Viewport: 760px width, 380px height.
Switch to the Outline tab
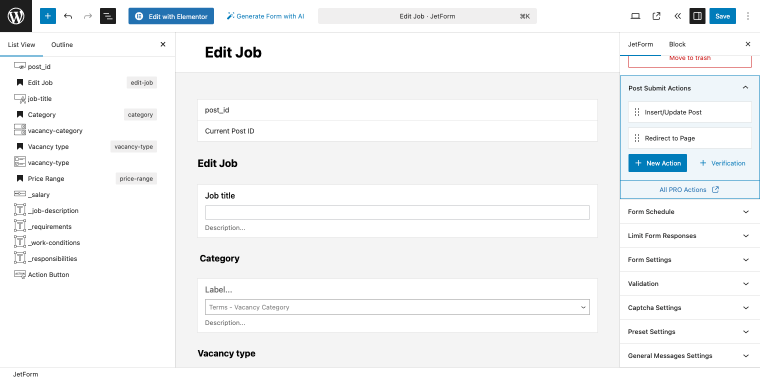pyautogui.click(x=62, y=45)
